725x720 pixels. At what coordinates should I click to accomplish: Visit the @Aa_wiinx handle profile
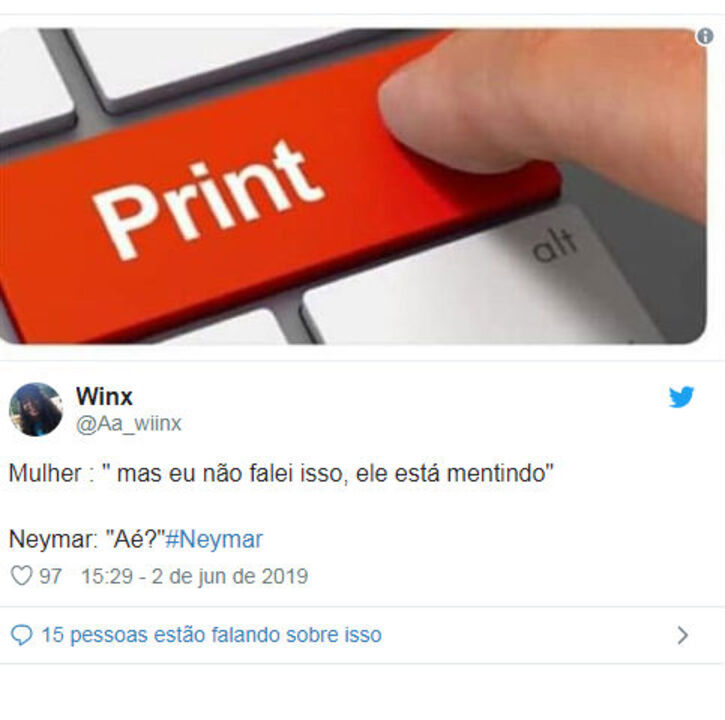tap(129, 423)
